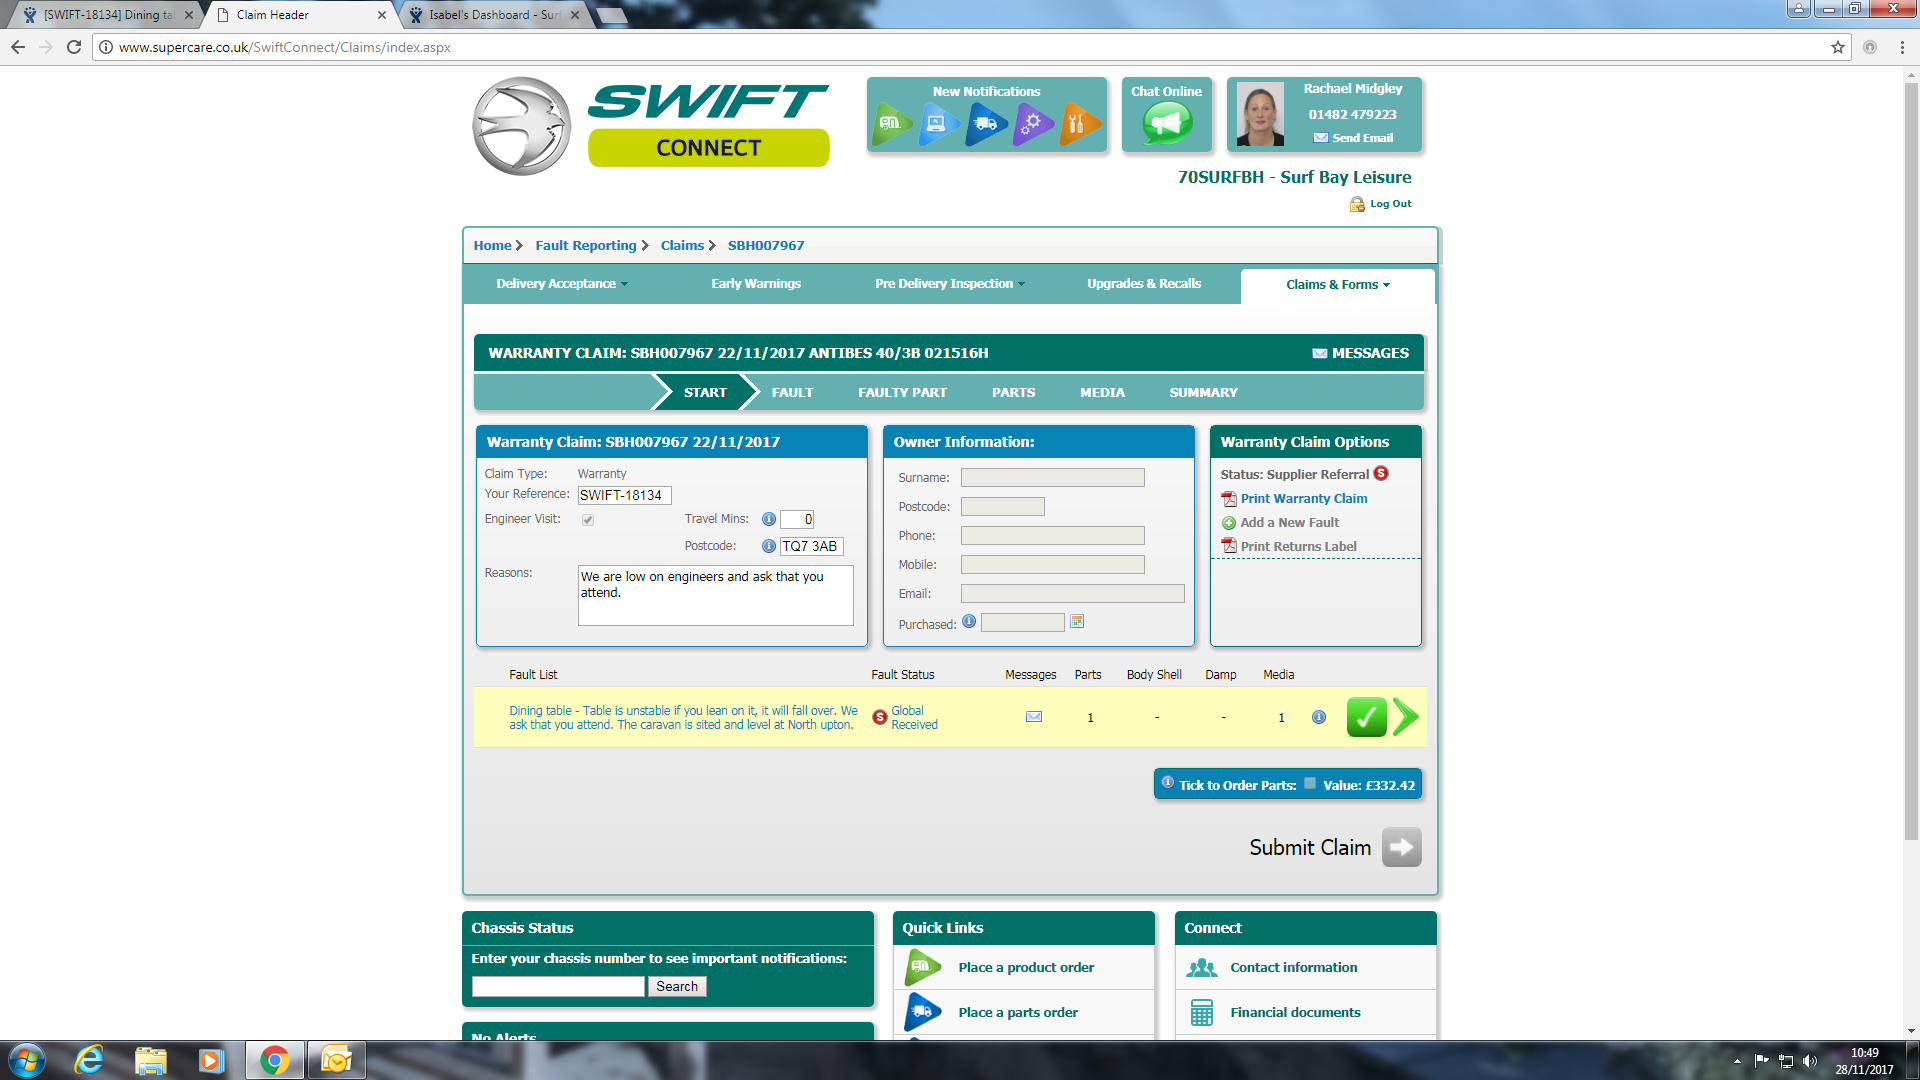The height and width of the screenshot is (1080, 1920).
Task: Click the Add a New Fault link
Action: coord(1289,523)
